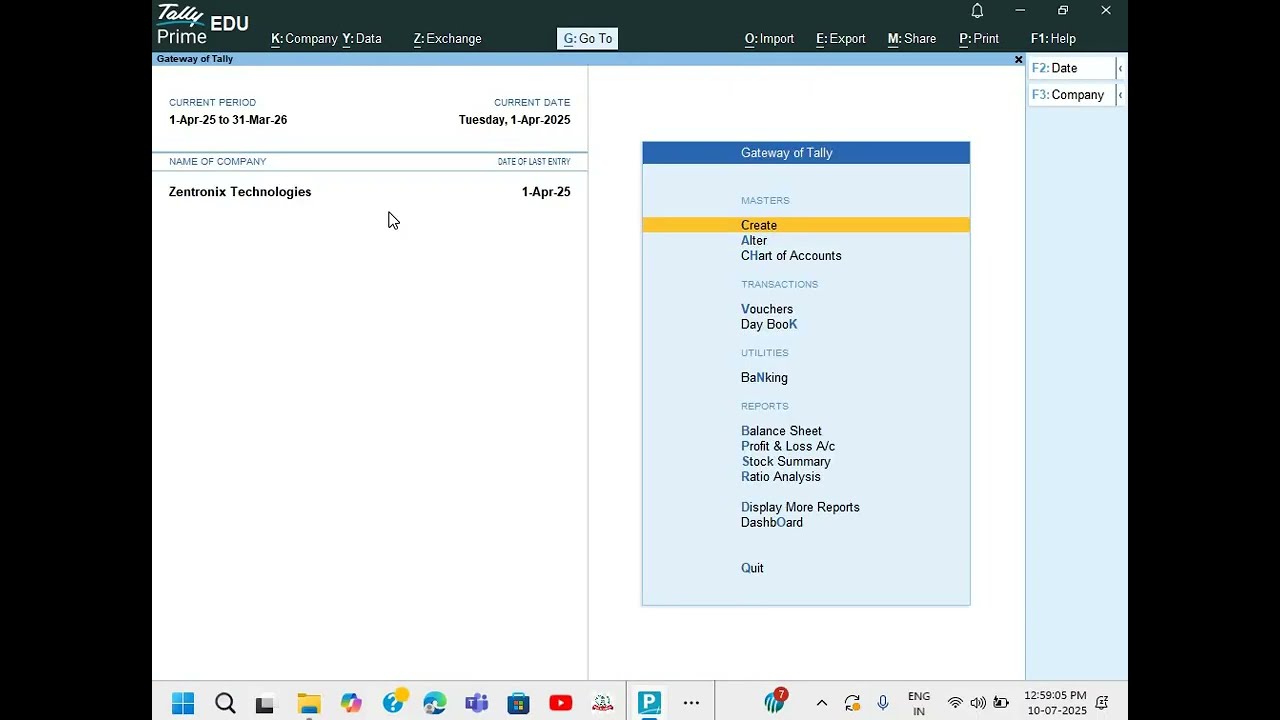
Task: Click the Tally Prime EDU logo
Action: [x=203, y=25]
